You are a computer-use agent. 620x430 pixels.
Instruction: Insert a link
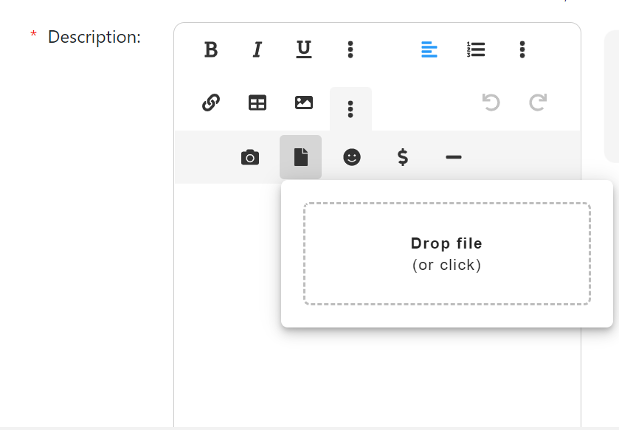point(211,103)
